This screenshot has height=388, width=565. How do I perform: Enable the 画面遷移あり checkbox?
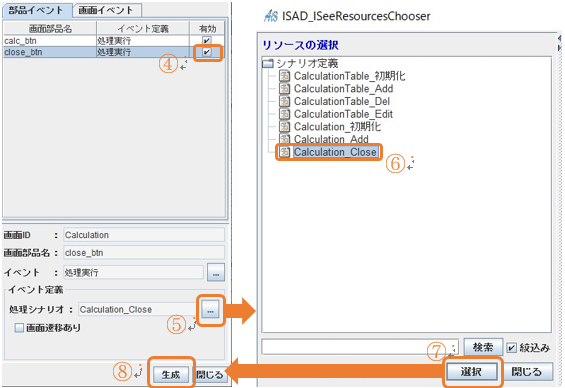coord(19,328)
